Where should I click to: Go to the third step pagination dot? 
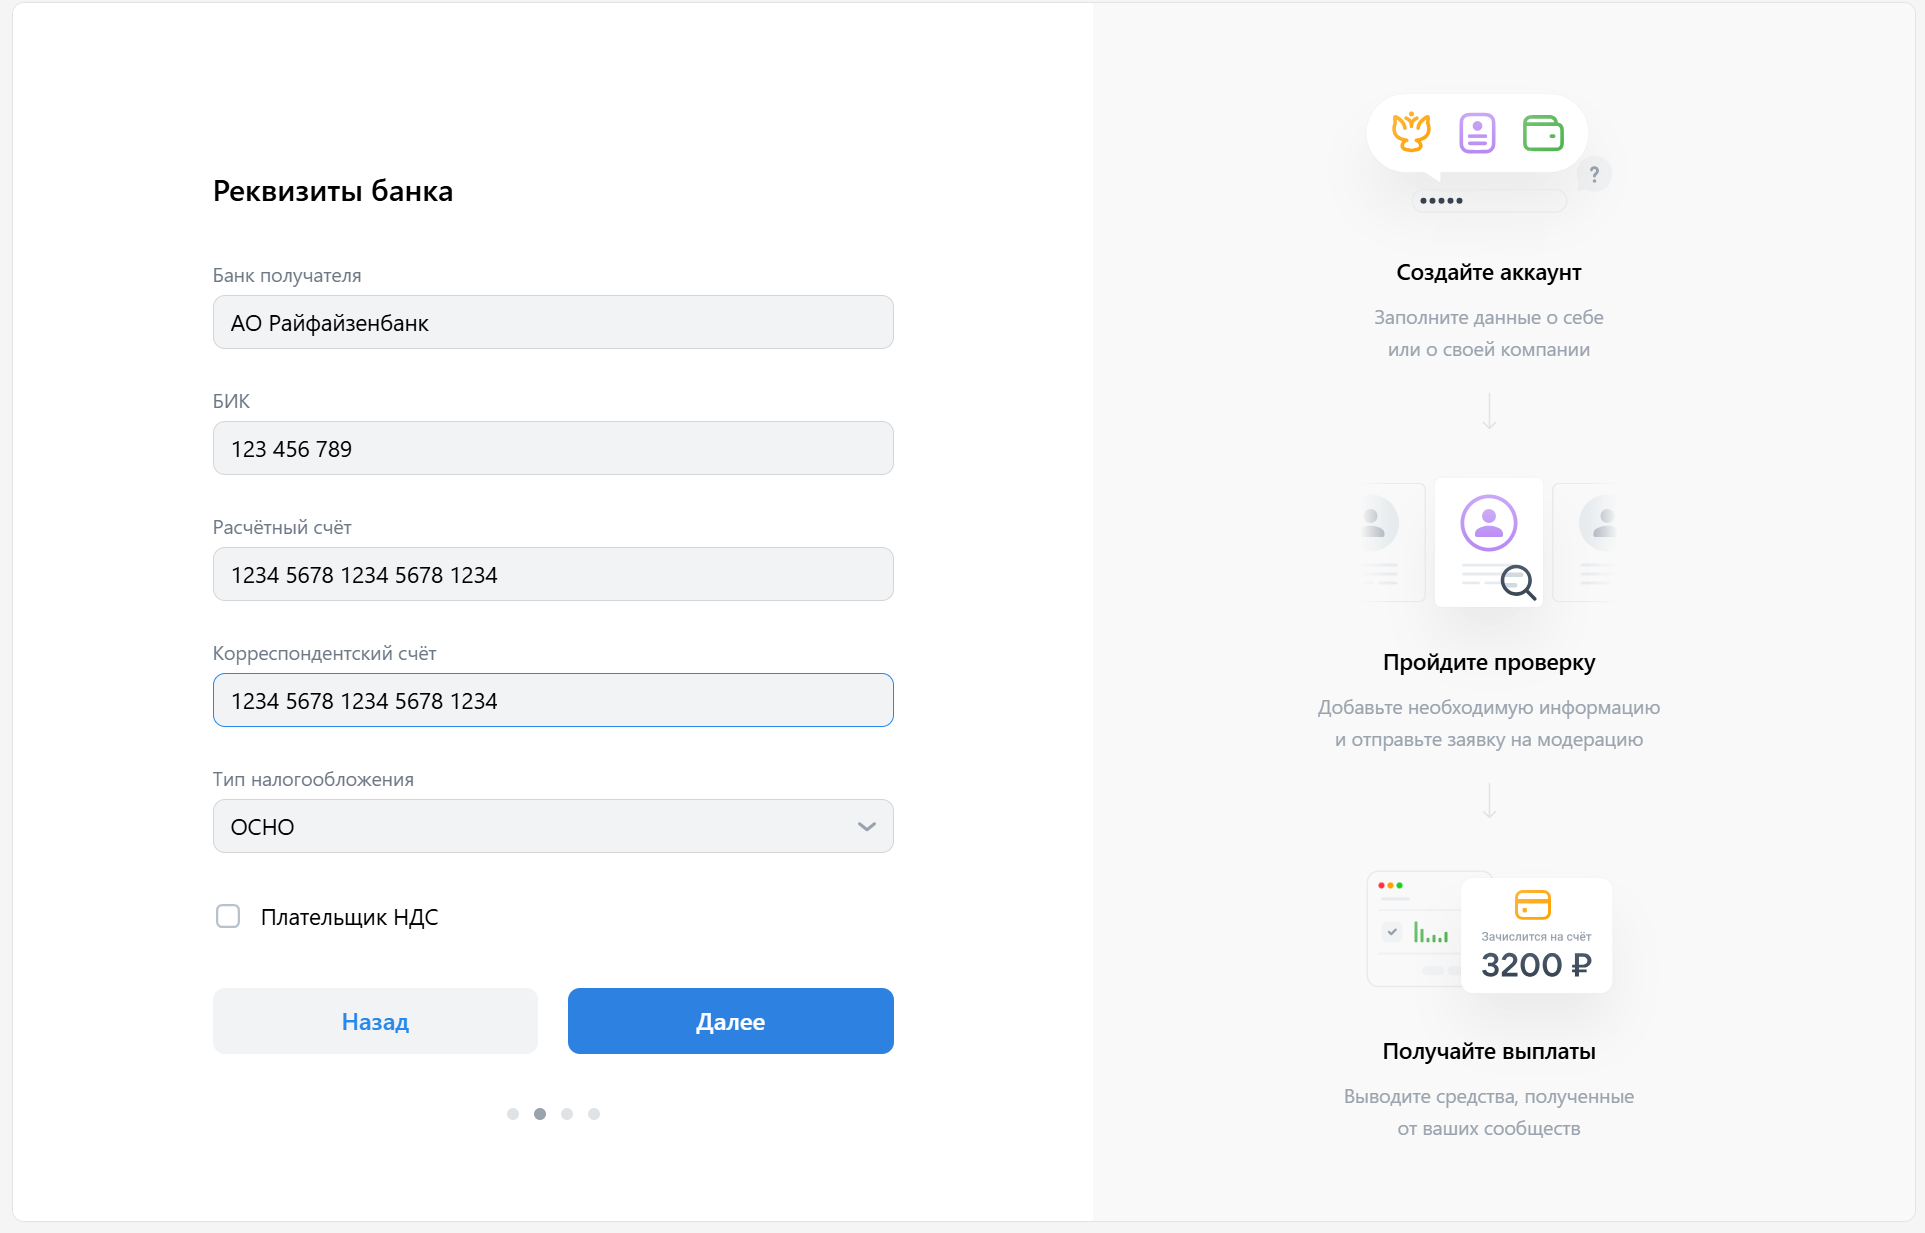[x=567, y=1114]
